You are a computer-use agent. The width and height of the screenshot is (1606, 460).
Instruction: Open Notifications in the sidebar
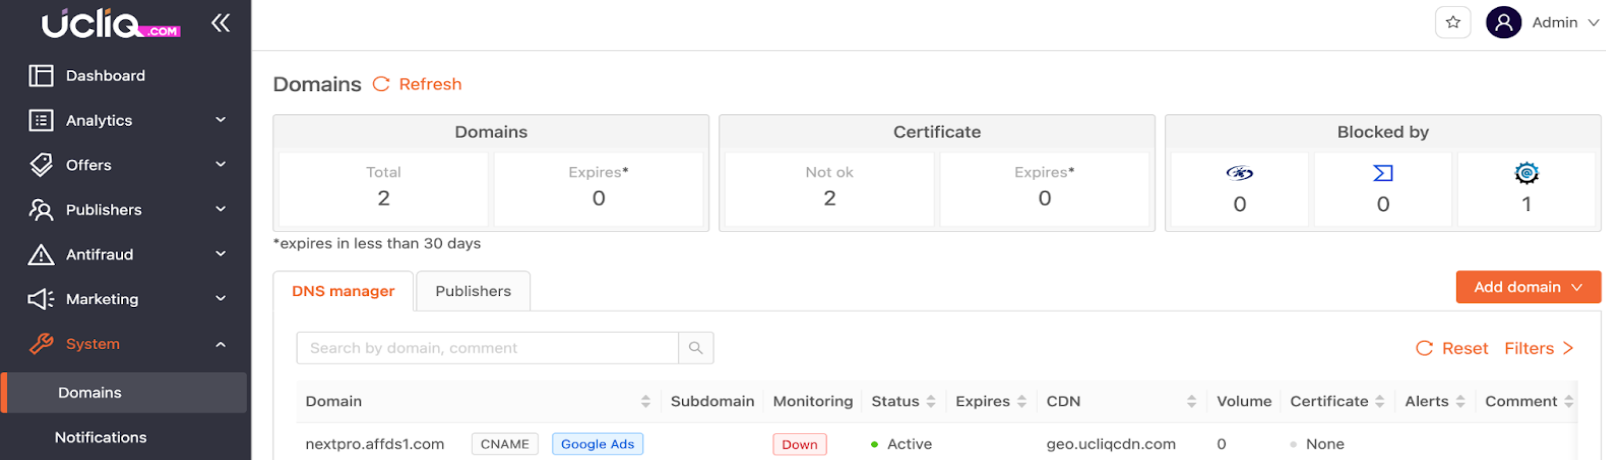[100, 437]
